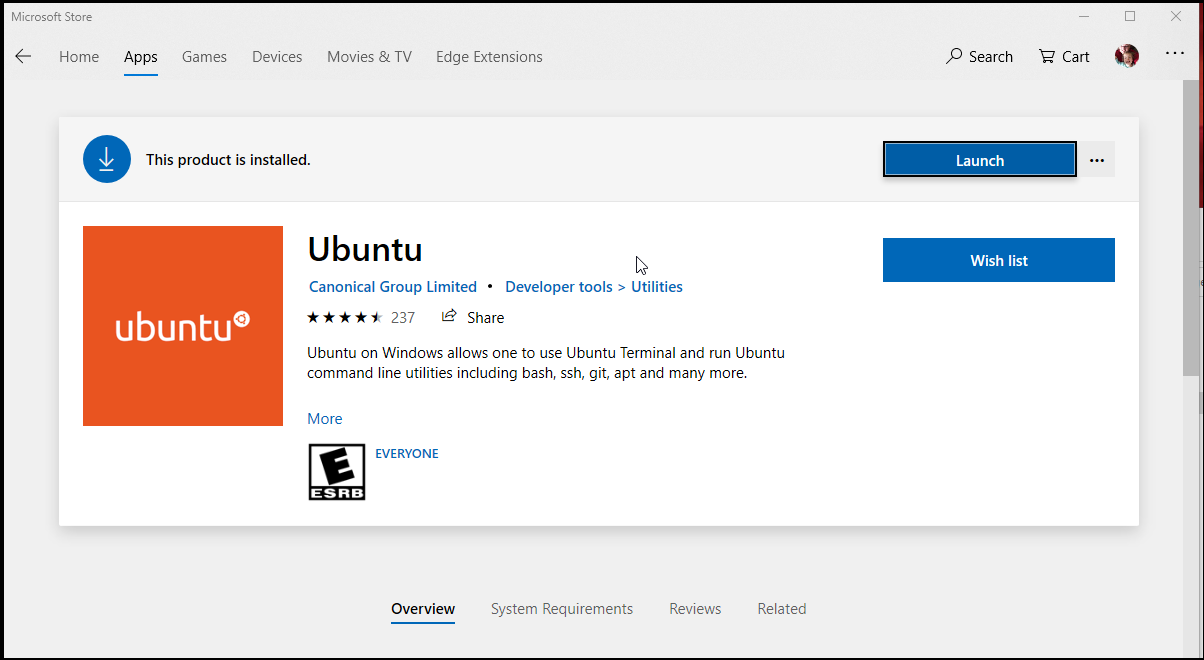Open the more options button beside Launch
The height and width of the screenshot is (660, 1204).
(x=1097, y=160)
